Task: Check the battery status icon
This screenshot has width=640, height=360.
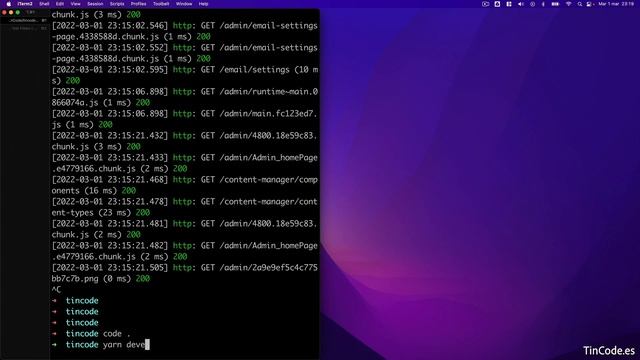Action: click(x=556, y=4)
